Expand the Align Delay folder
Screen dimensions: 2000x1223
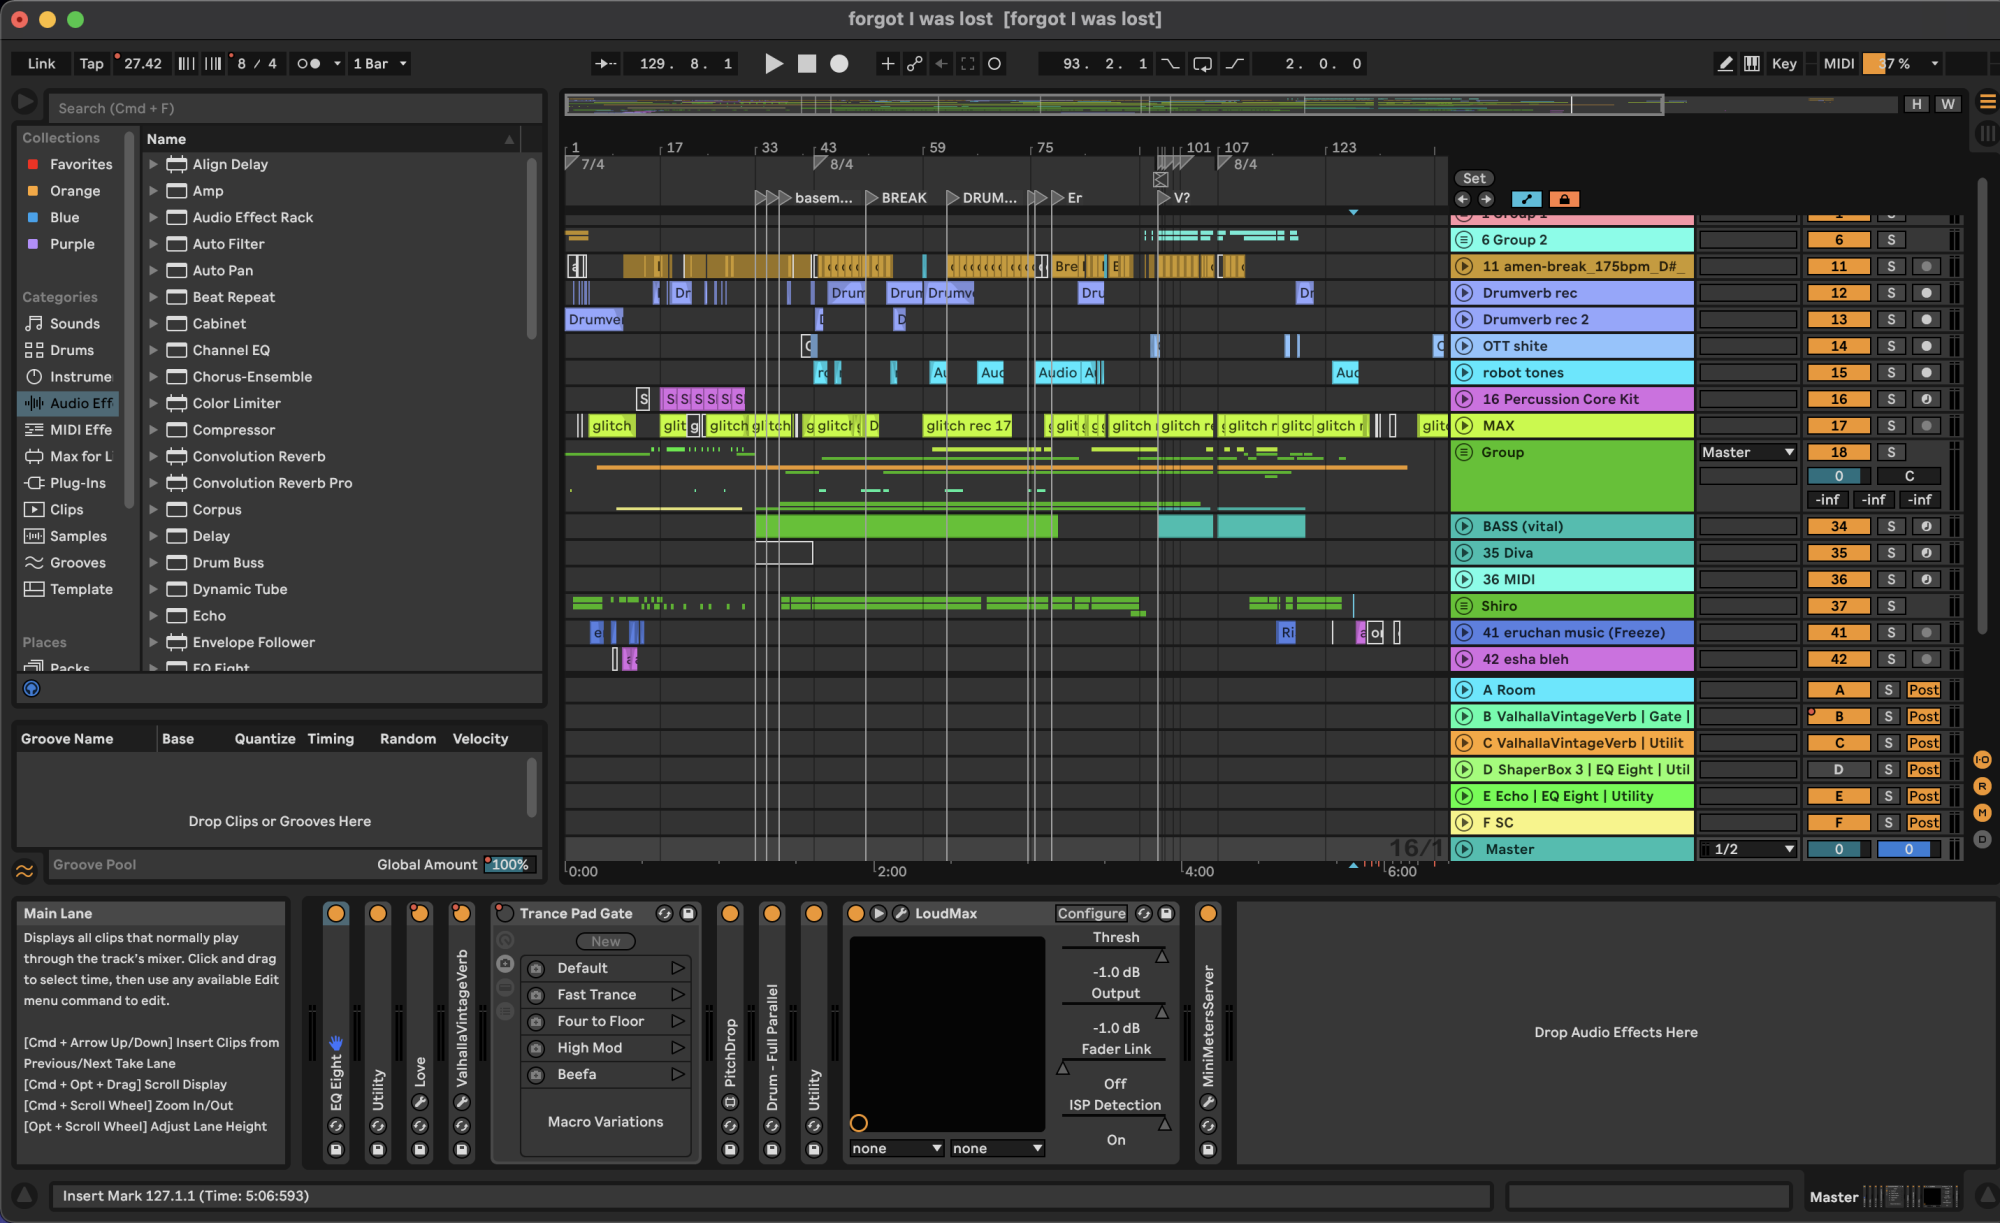click(153, 164)
